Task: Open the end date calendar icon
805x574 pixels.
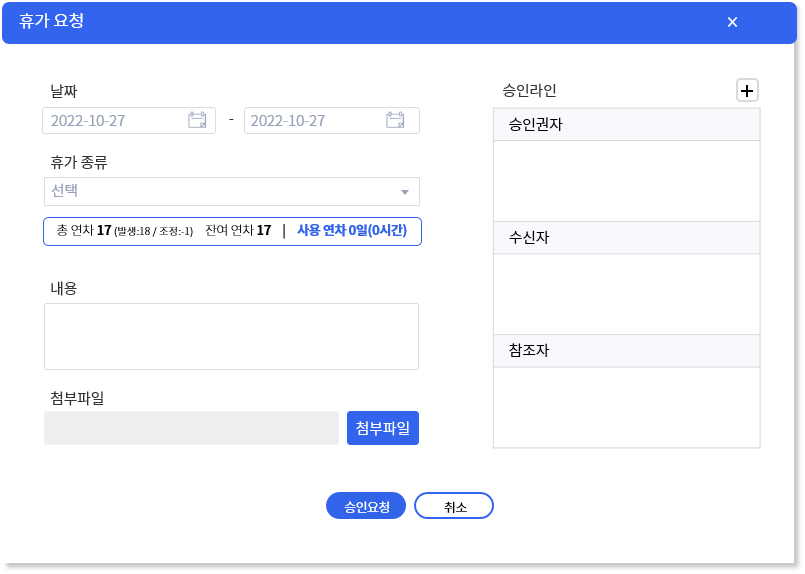Action: pyautogui.click(x=395, y=120)
